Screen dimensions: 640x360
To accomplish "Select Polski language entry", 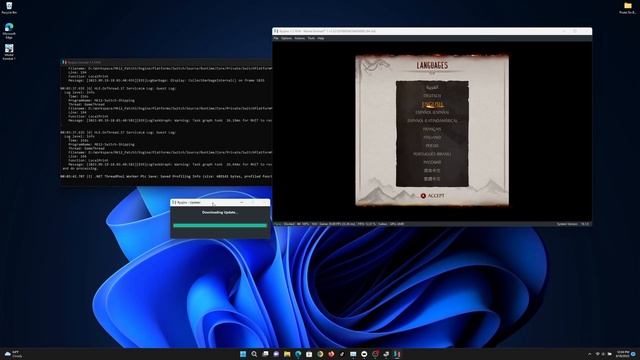I will 432,146.
